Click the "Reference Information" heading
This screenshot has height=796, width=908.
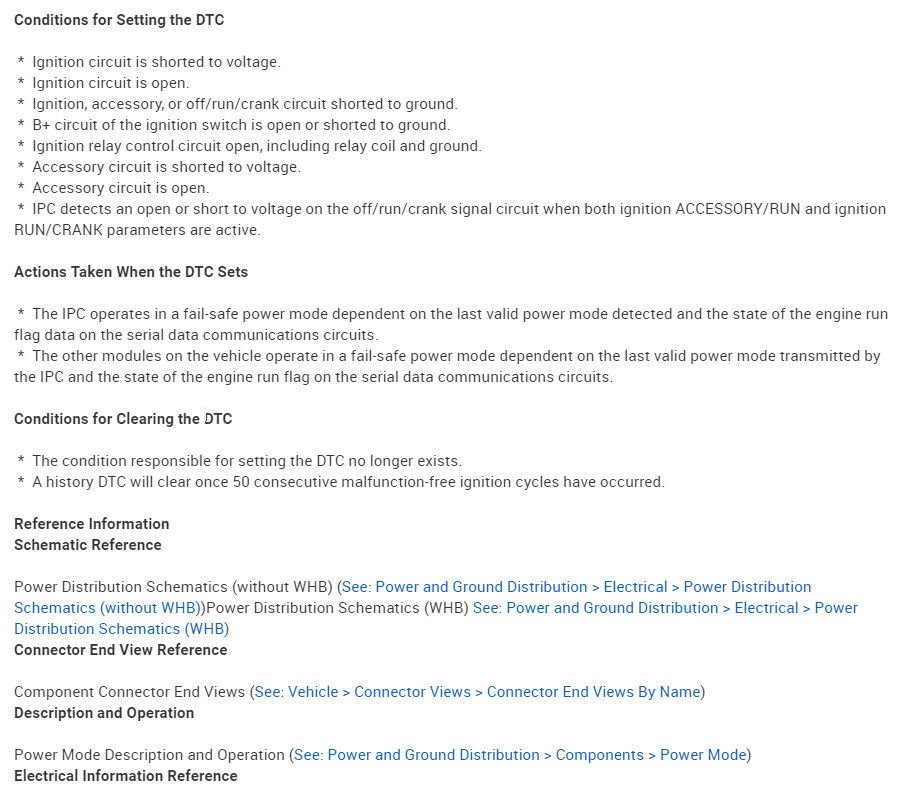tap(92, 524)
